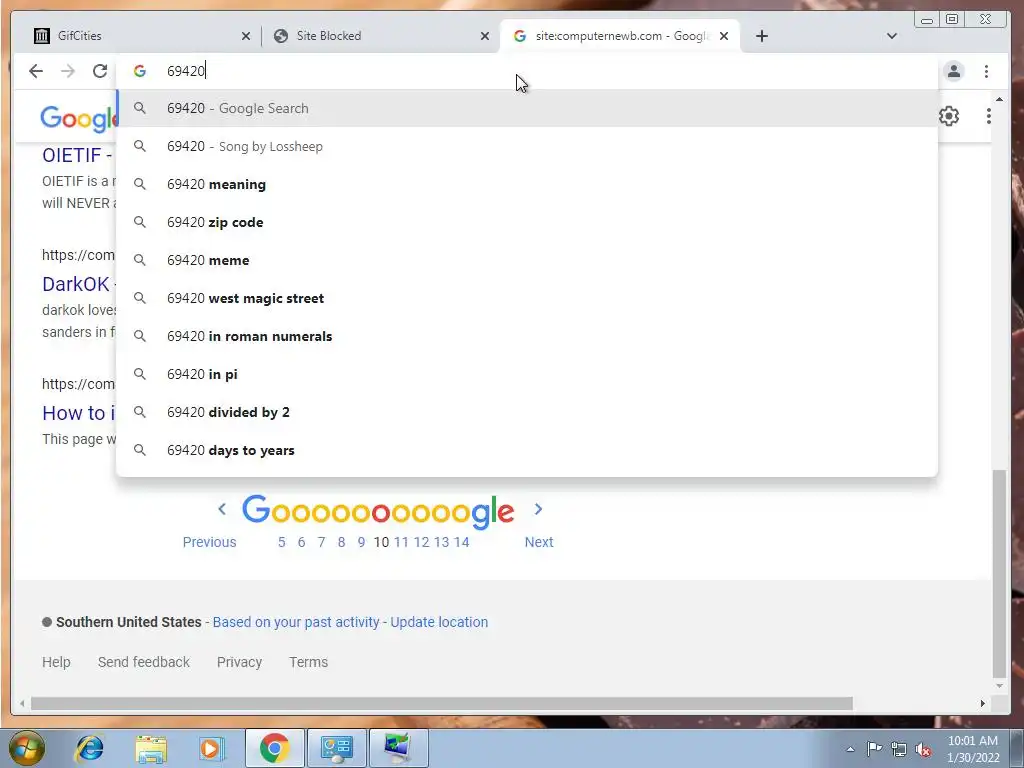
Task: Open the Chrome profile avatar menu
Action: click(x=953, y=71)
